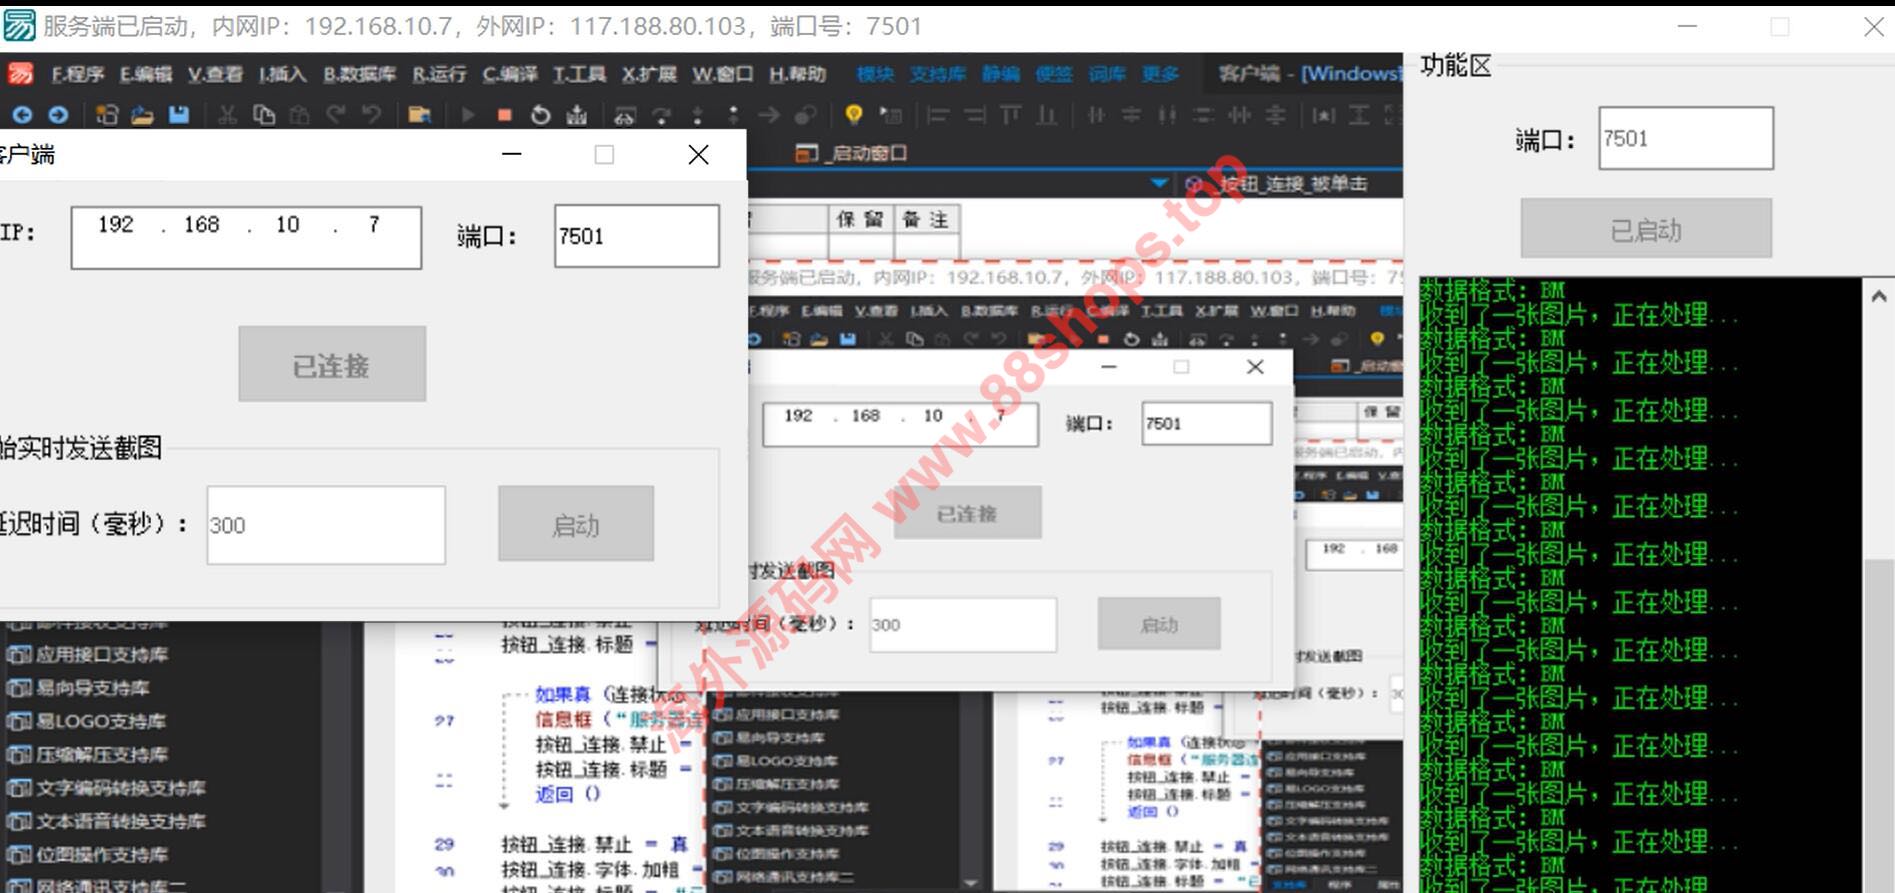The image size is (1895, 893).
Task: Click the run play triangle icon
Action: coord(467,115)
